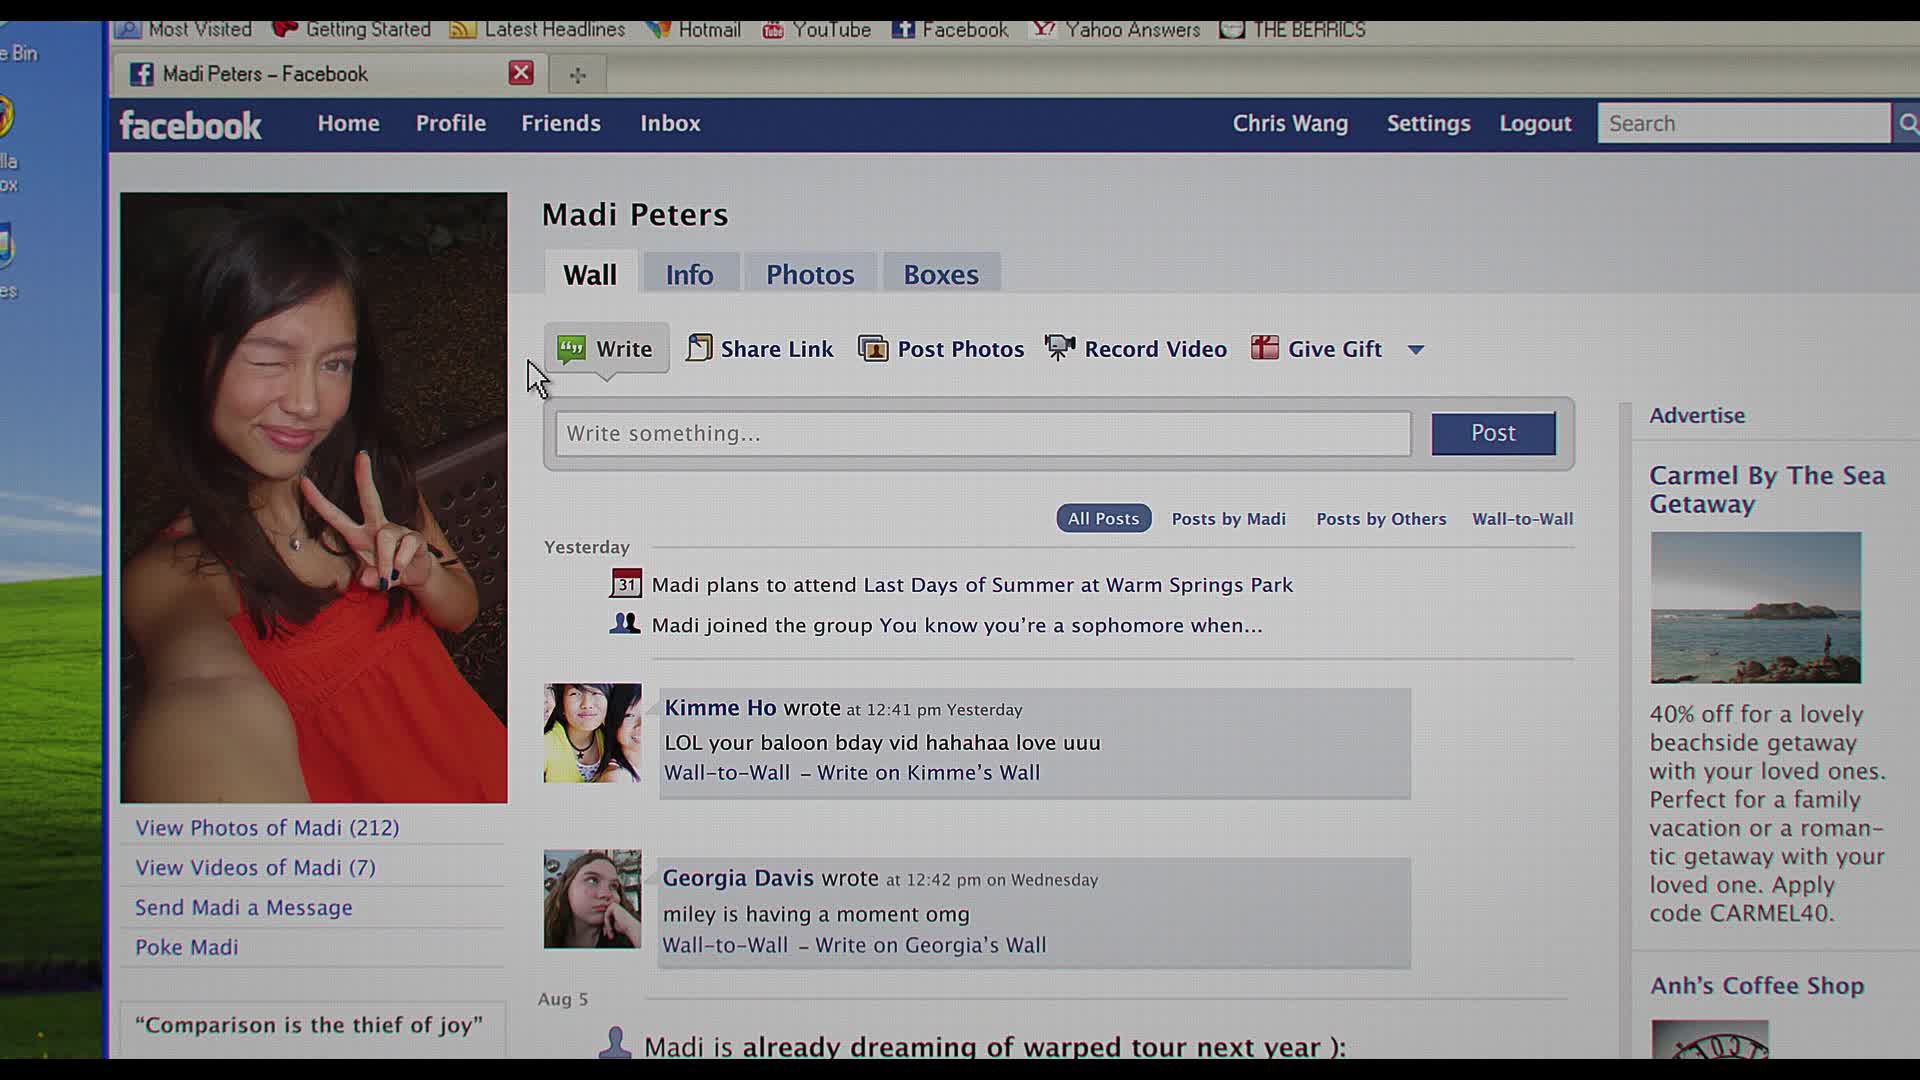
Task: Switch to the Photos tab
Action: [810, 274]
